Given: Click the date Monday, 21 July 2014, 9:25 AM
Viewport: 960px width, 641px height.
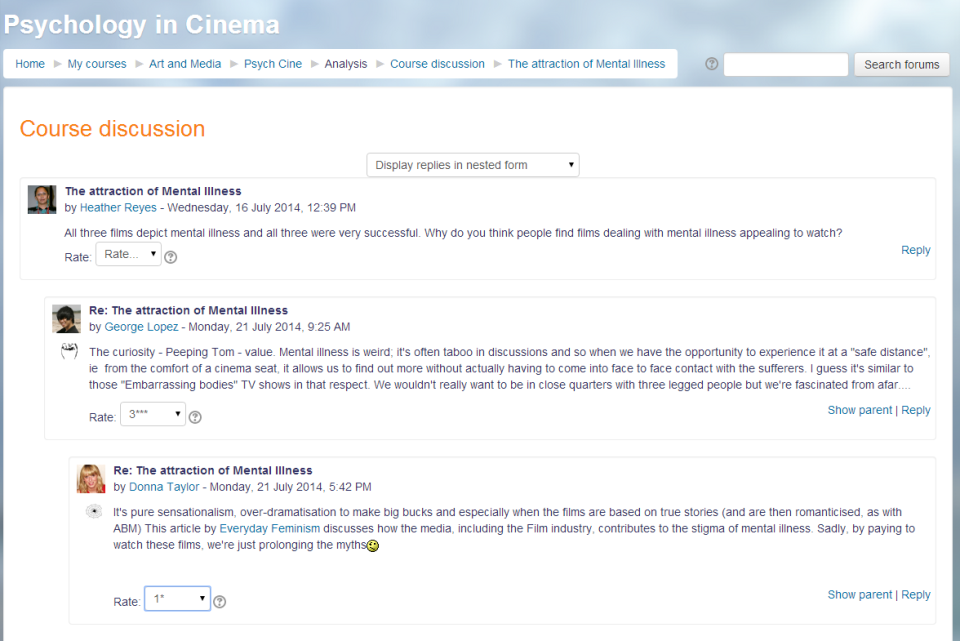Looking at the screenshot, I should 269,327.
